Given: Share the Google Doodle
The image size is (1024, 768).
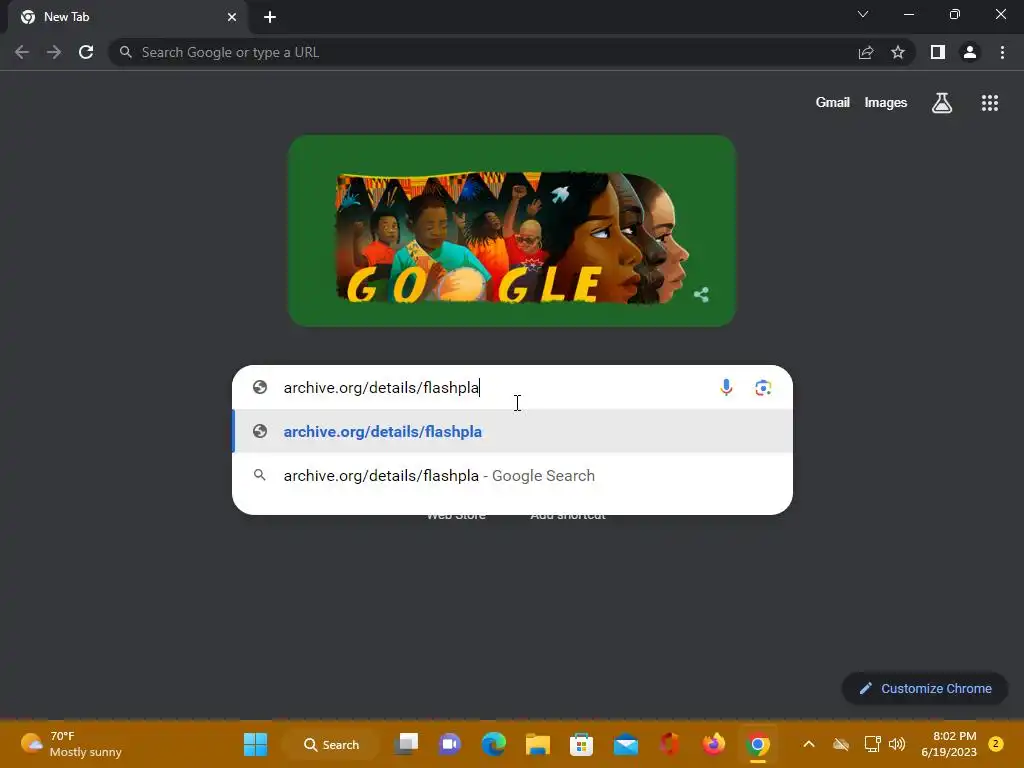Looking at the screenshot, I should [701, 295].
